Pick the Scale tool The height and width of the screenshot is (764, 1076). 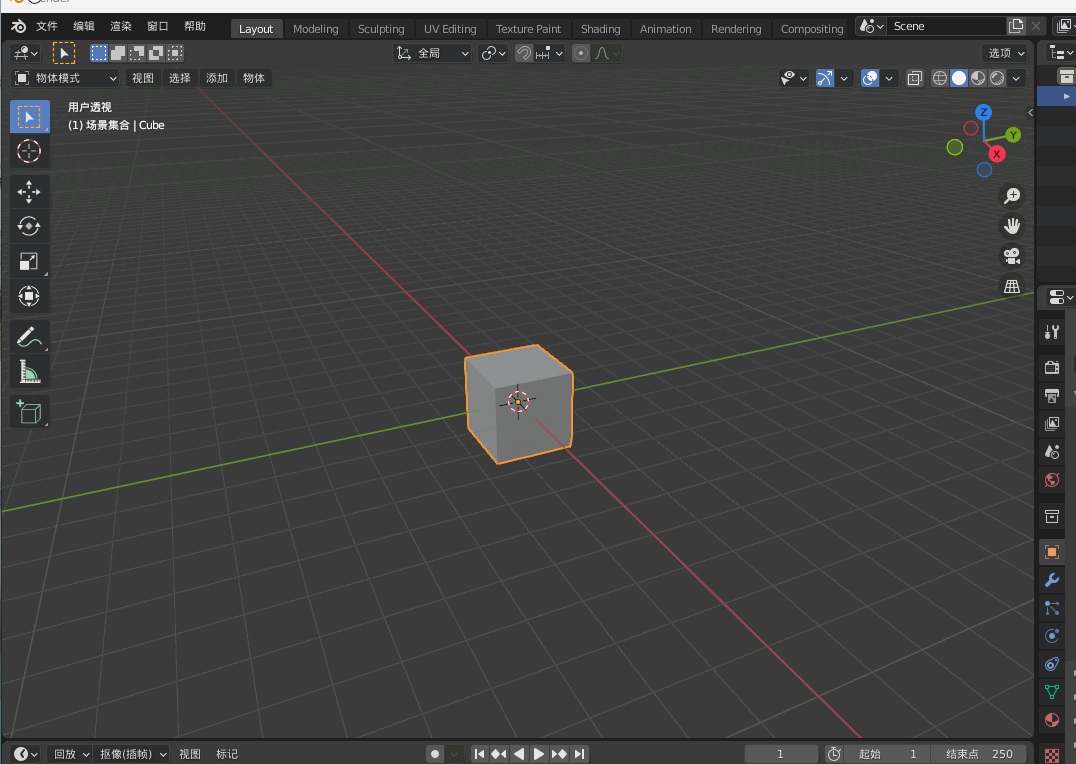point(29,262)
